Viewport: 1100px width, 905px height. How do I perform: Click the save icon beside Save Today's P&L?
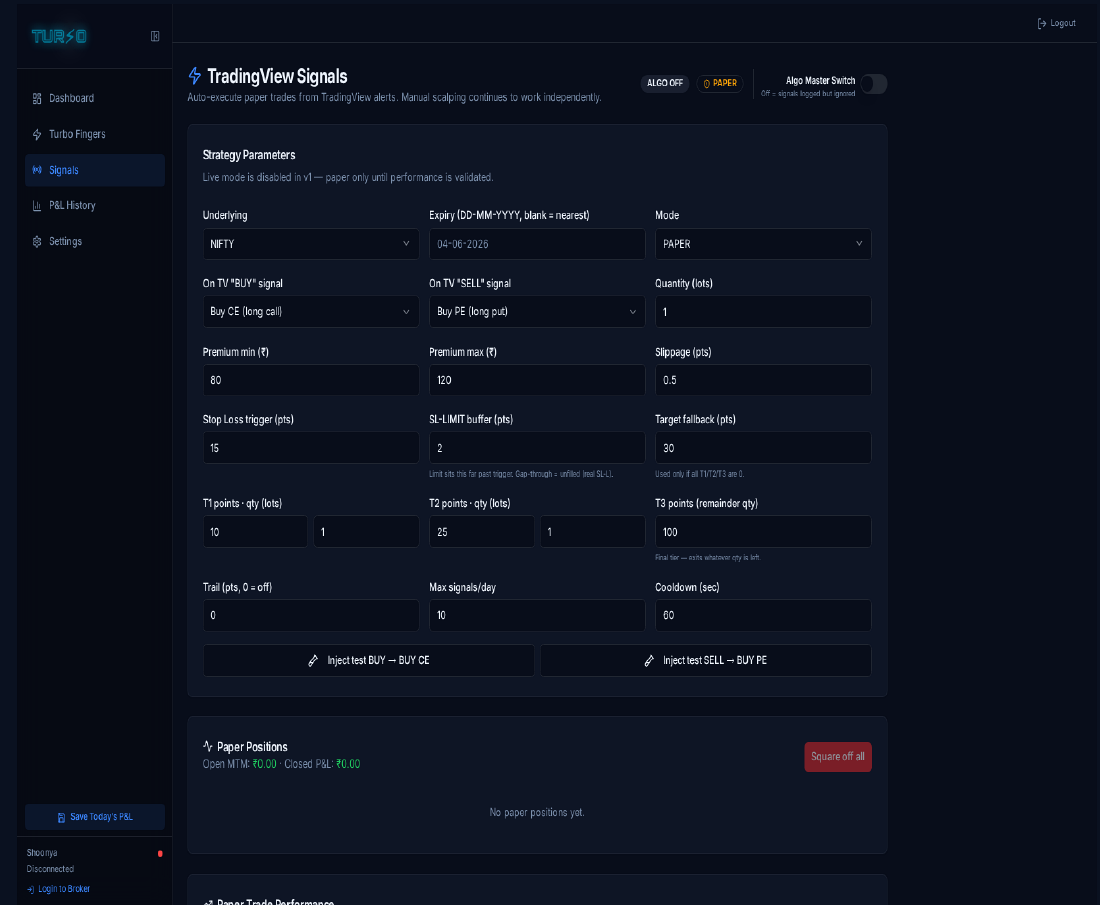[61, 817]
